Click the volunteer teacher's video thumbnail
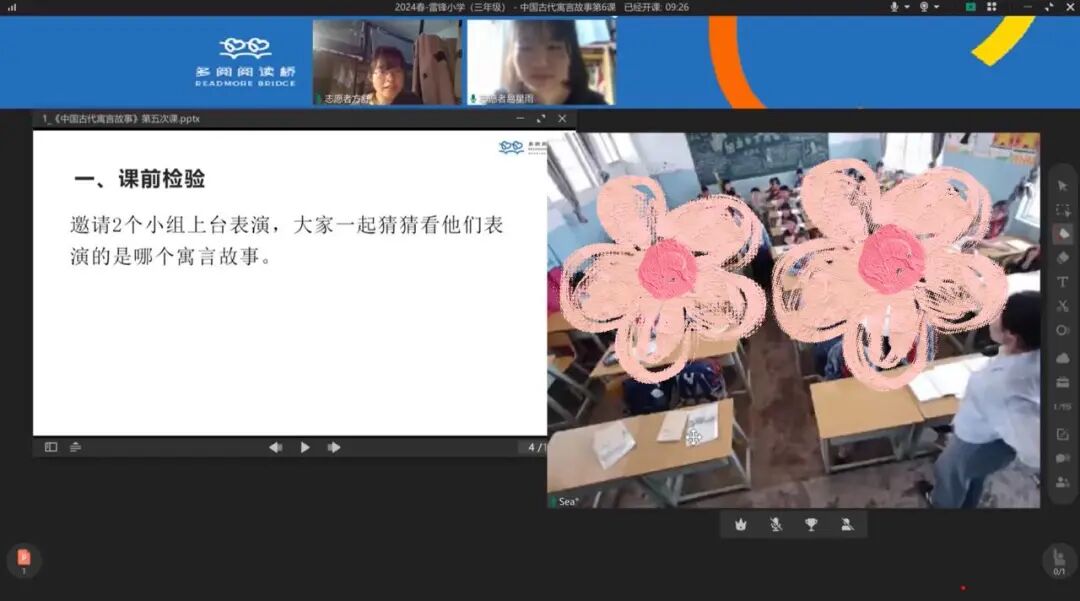The image size is (1080, 601). point(385,61)
